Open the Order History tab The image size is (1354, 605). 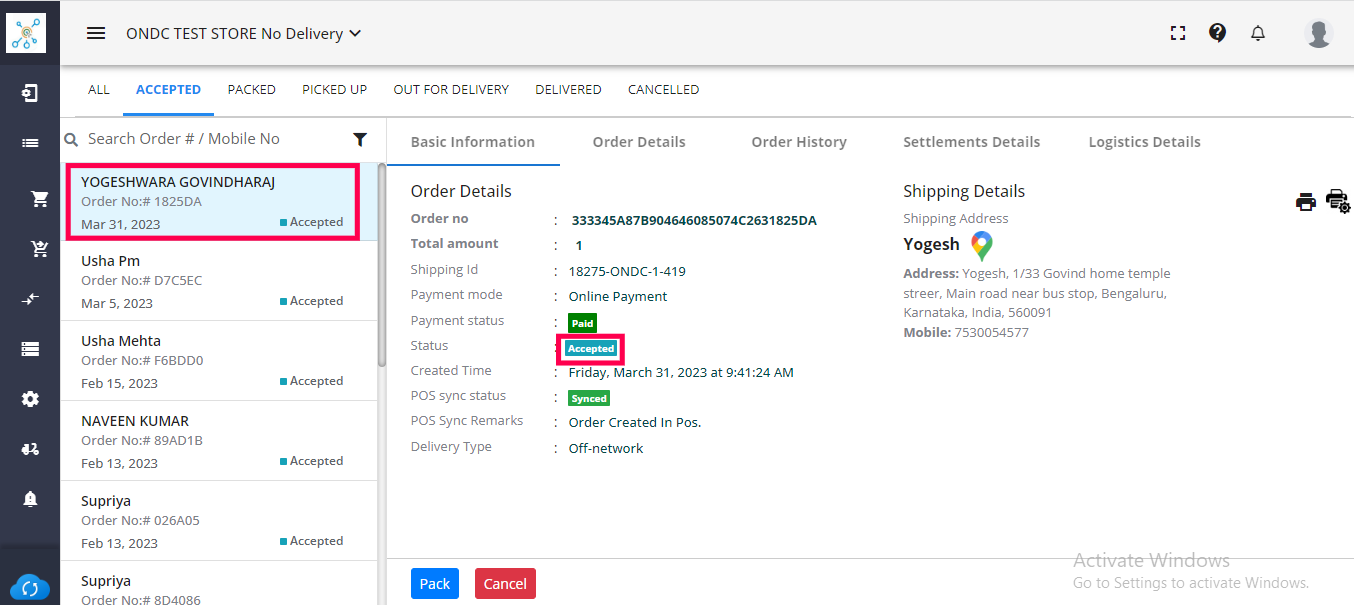click(x=799, y=142)
